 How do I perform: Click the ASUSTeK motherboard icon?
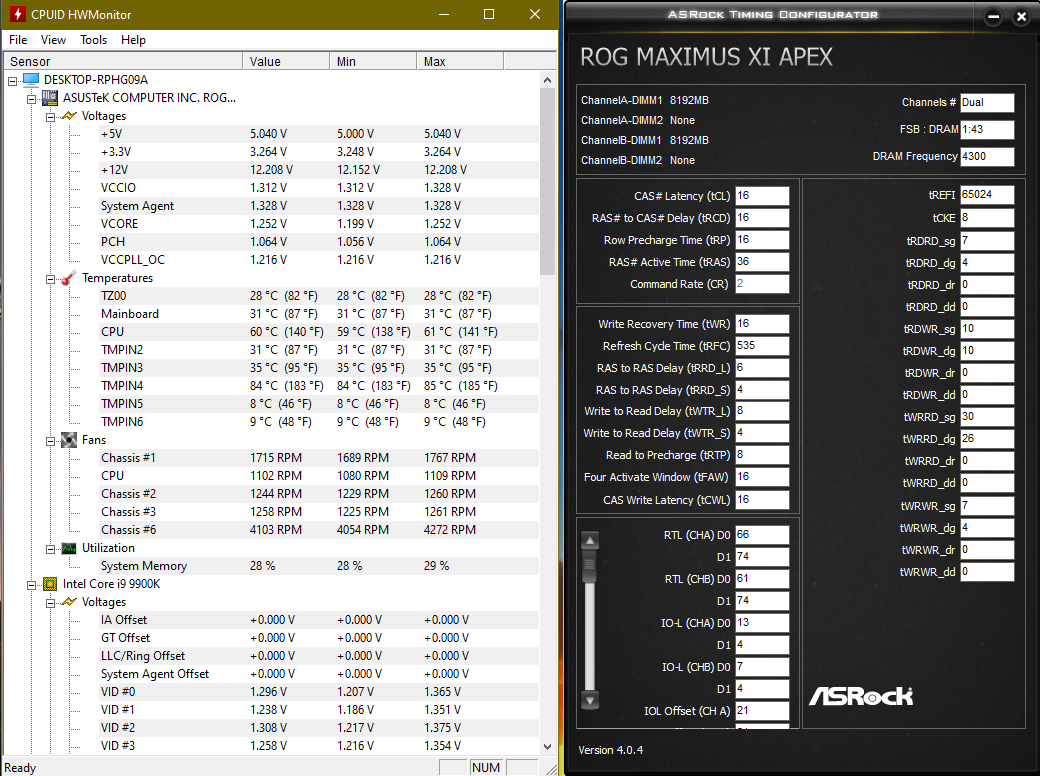click(x=50, y=98)
